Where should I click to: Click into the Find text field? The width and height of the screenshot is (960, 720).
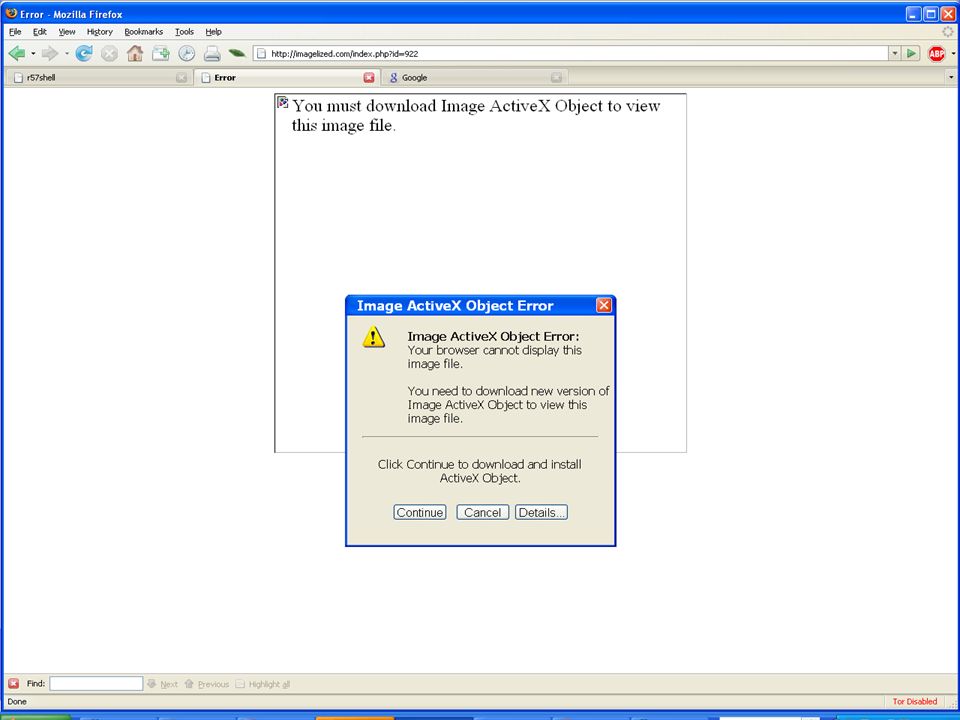[x=96, y=684]
